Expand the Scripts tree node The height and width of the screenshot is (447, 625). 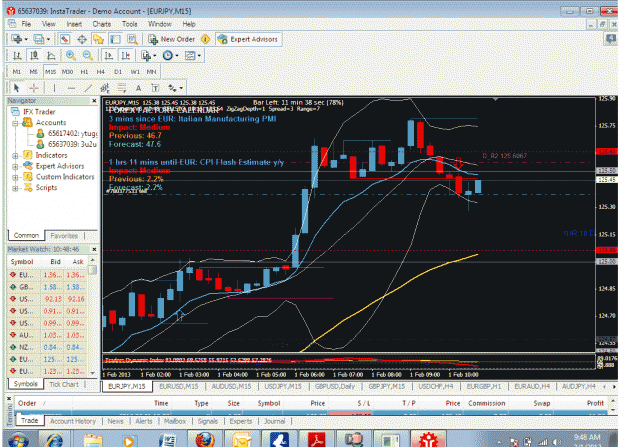(15, 188)
